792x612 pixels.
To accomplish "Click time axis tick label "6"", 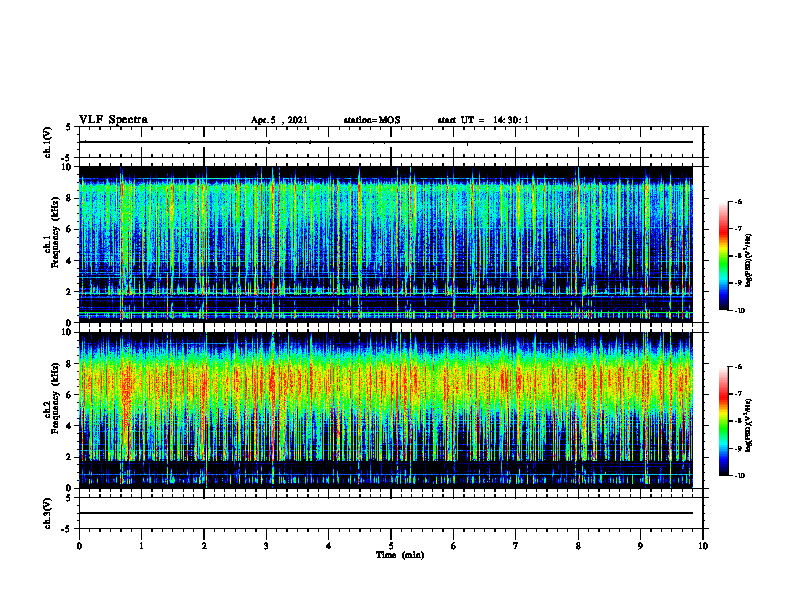I will pyautogui.click(x=454, y=546).
